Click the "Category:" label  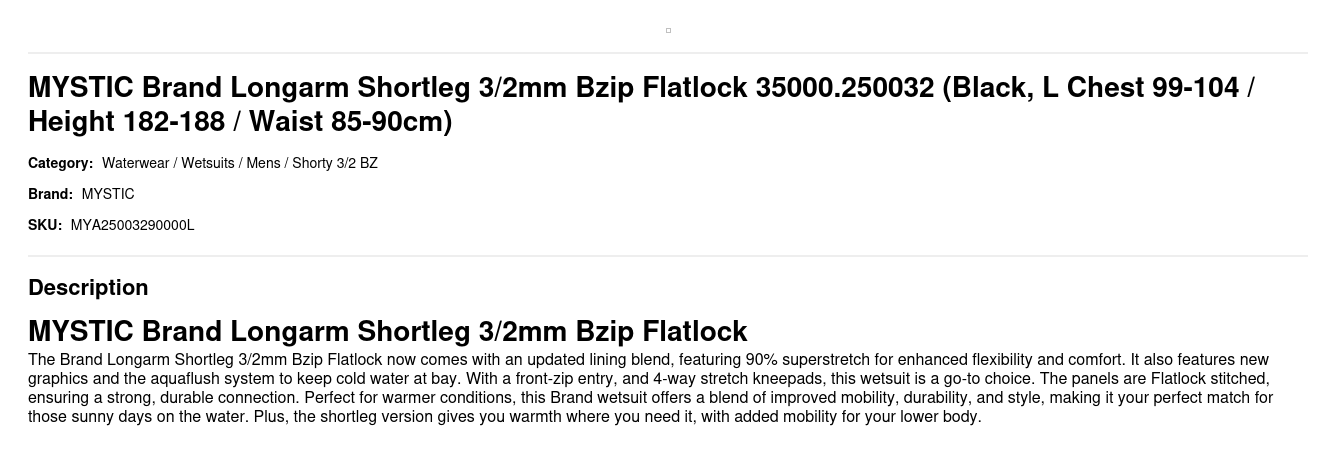(60, 163)
